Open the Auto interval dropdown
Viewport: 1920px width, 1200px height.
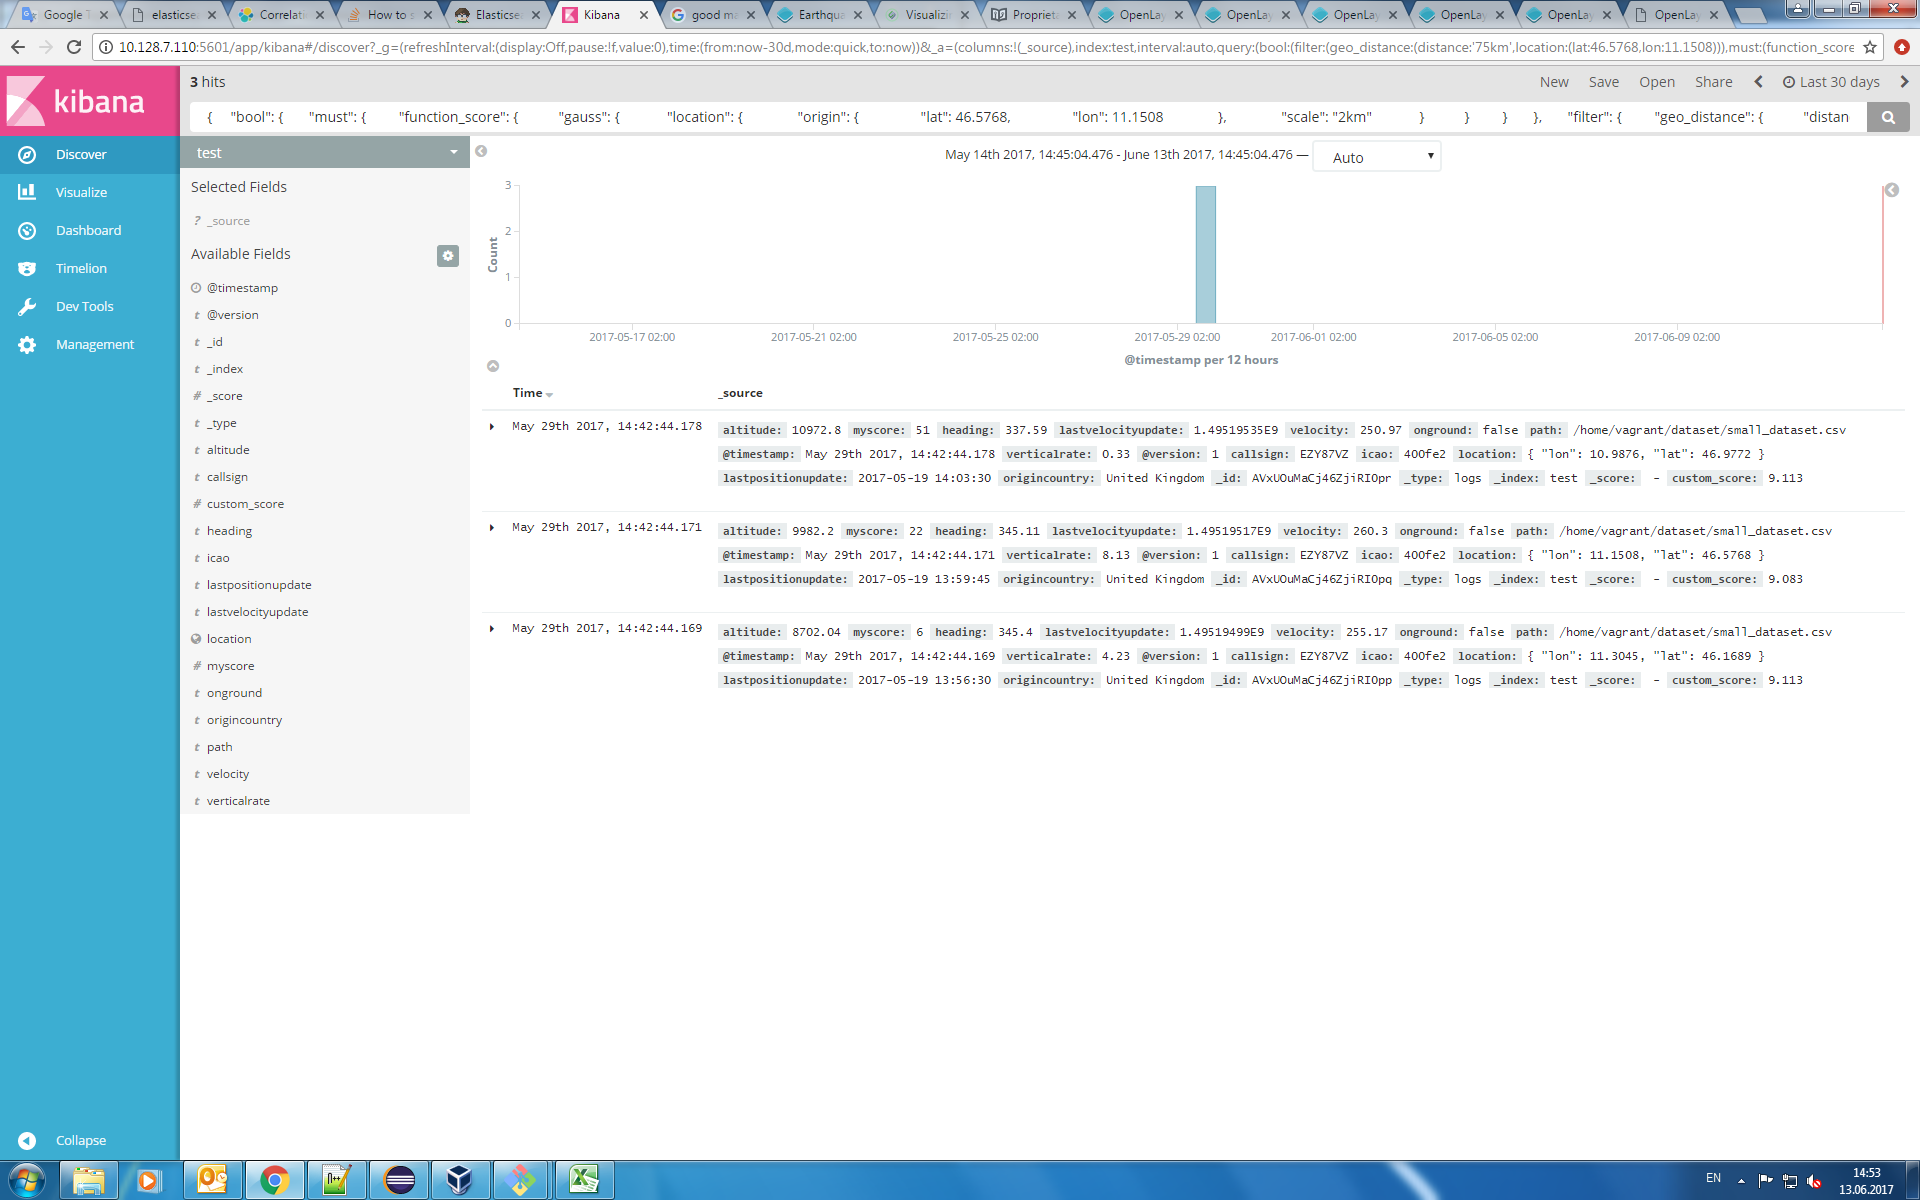coord(1376,157)
